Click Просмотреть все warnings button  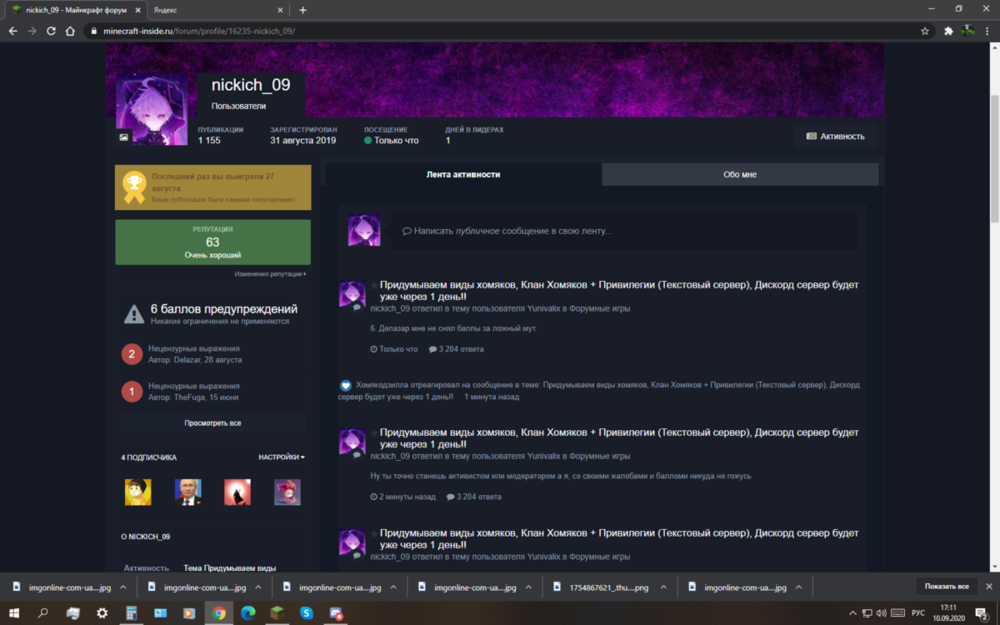(213, 423)
